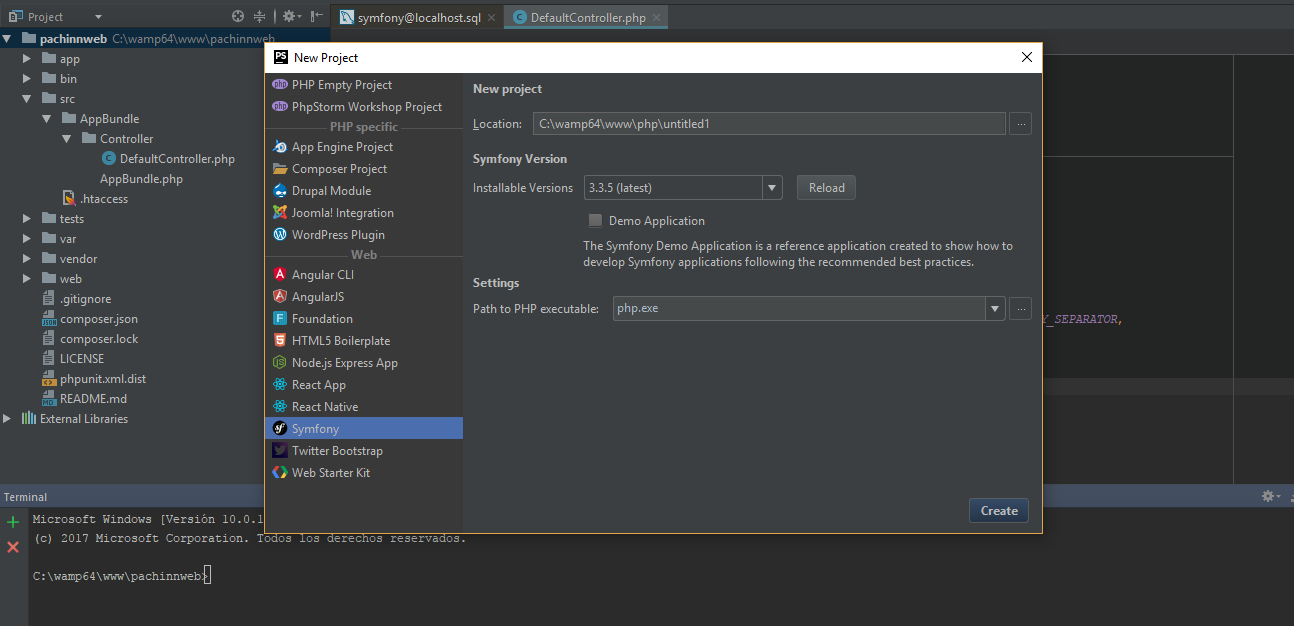The width and height of the screenshot is (1294, 626).
Task: Expand the web folder
Action: (x=27, y=279)
